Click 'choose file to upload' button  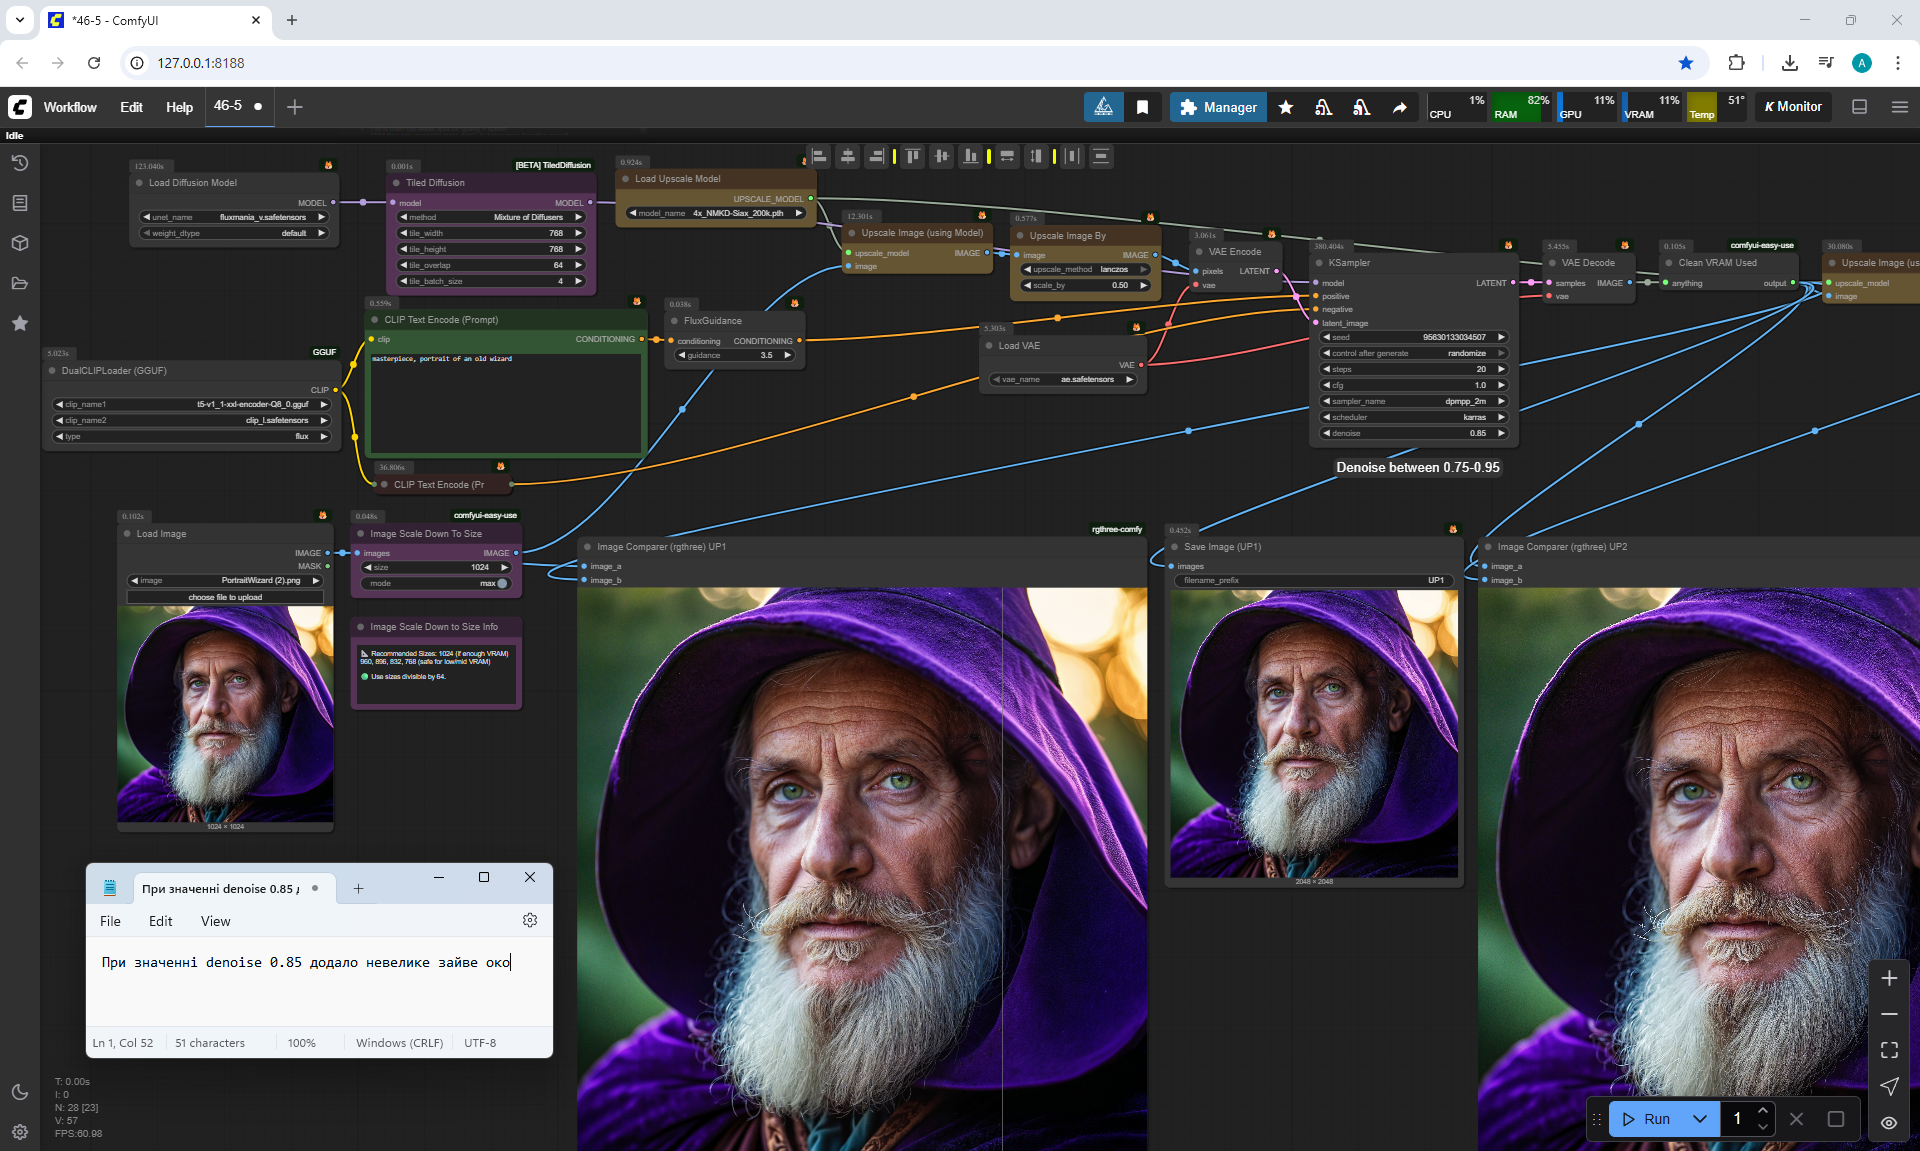click(225, 597)
